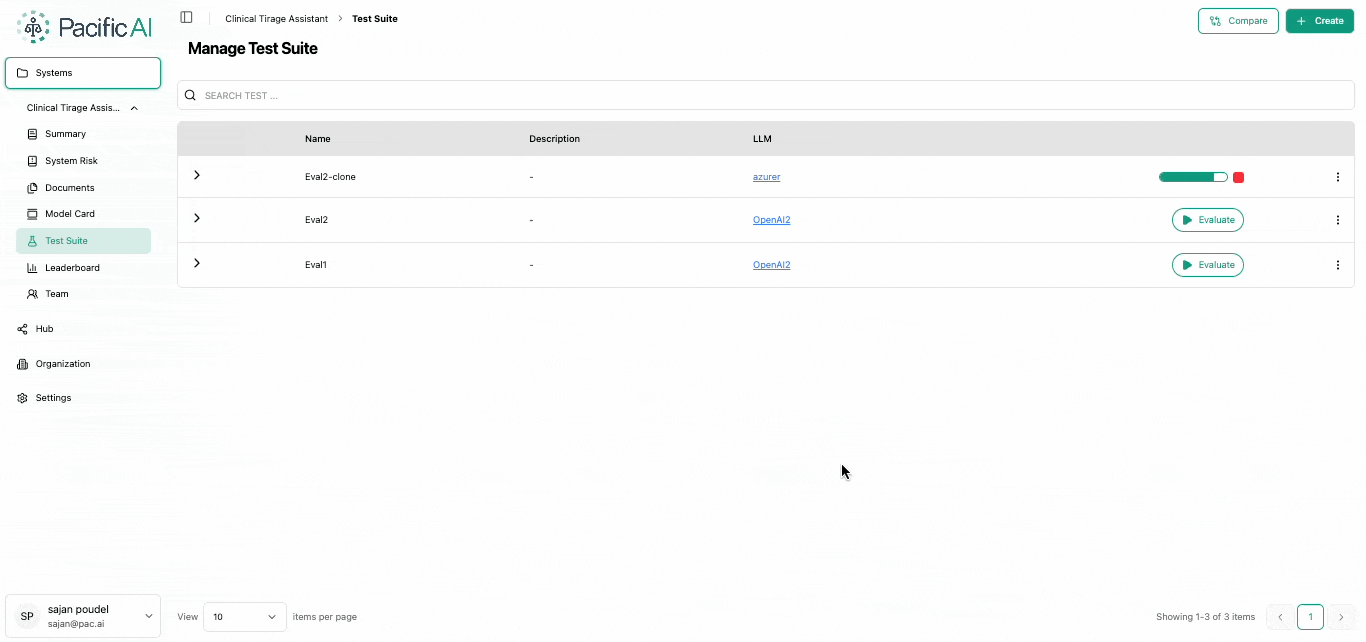
Task: Expand the Eval2 test row
Action: coord(197,218)
